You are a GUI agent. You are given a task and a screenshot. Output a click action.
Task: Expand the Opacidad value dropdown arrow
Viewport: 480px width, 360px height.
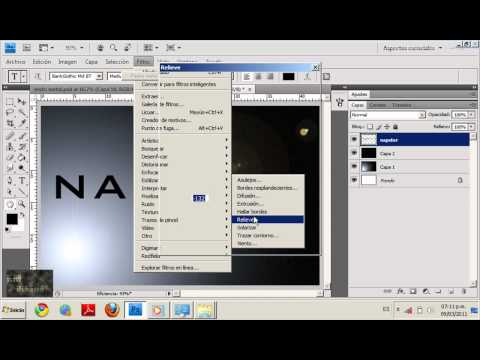tap(471, 114)
